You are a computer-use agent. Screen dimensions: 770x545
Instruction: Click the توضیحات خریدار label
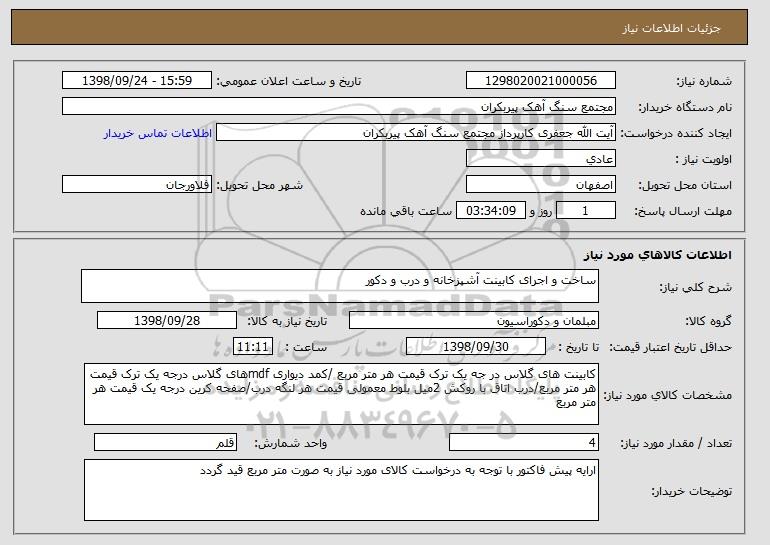691,491
